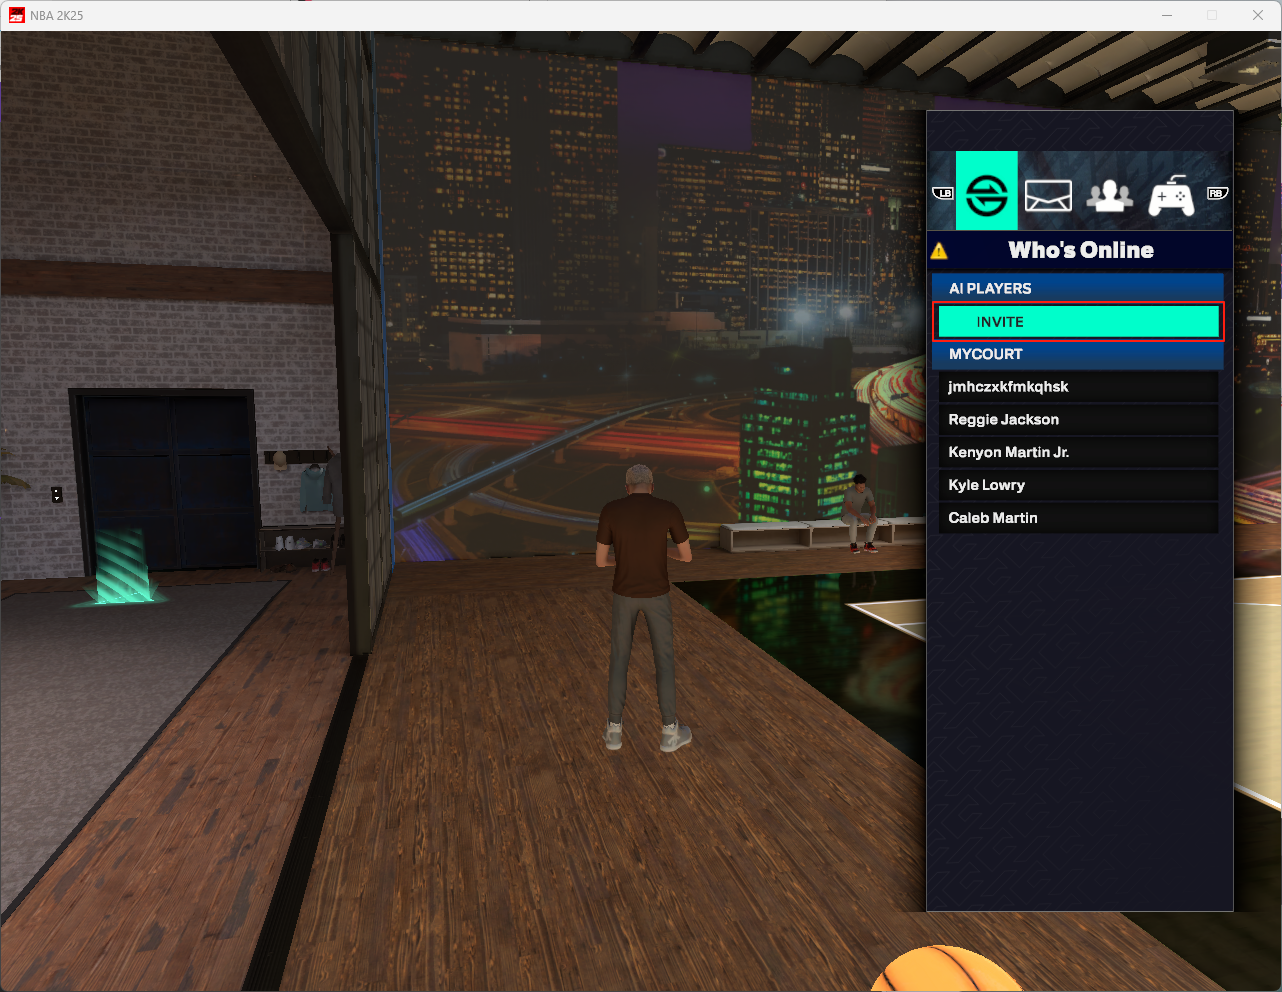1282x992 pixels.
Task: Click the RB bumper icon
Action: 1217,193
